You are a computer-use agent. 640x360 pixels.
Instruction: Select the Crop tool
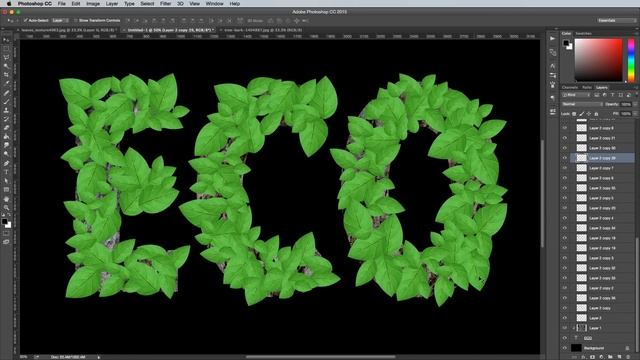point(6,75)
